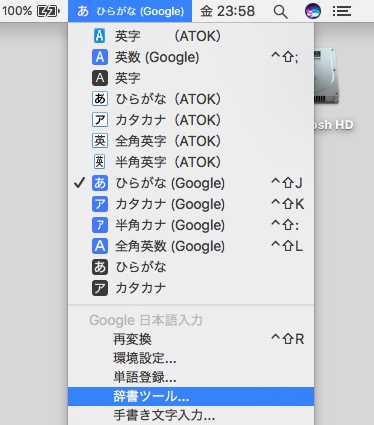The image size is (374, 425).
Task: Open the highlighted 辞書ツール... item
Action: pos(191,396)
